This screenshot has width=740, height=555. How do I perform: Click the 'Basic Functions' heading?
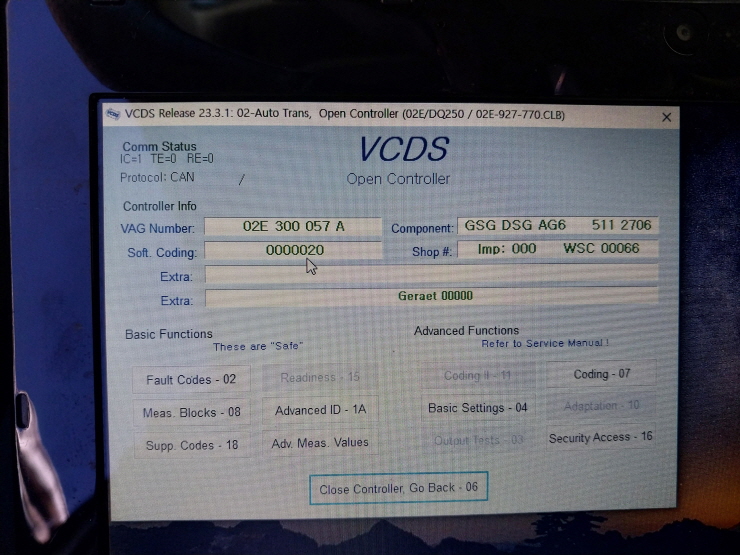168,334
